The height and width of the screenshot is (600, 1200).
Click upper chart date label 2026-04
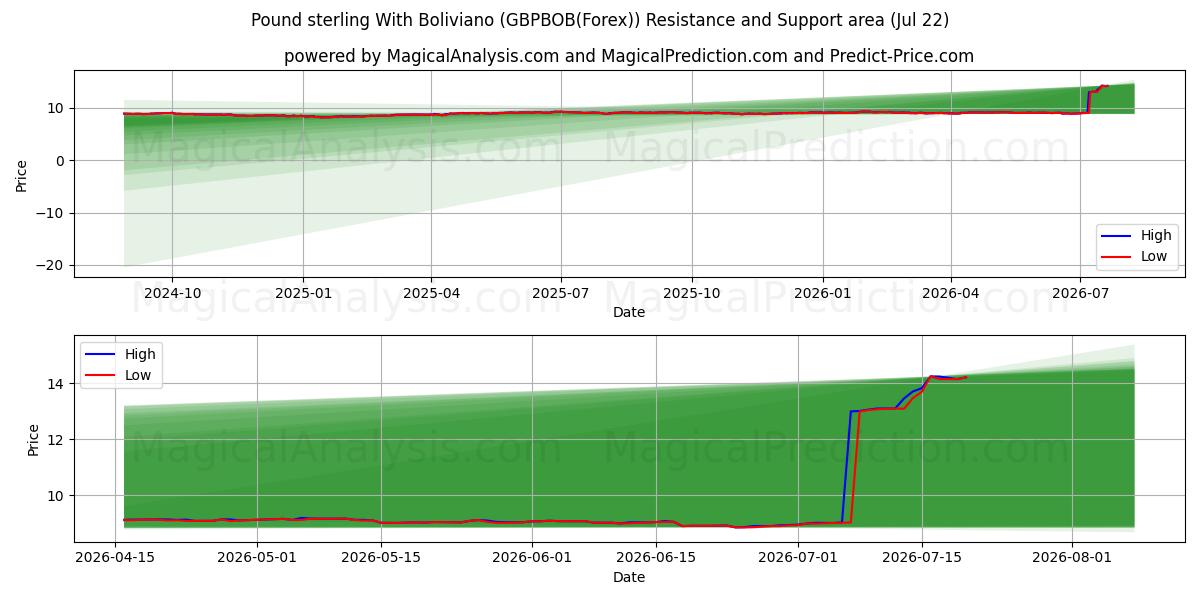[951, 293]
